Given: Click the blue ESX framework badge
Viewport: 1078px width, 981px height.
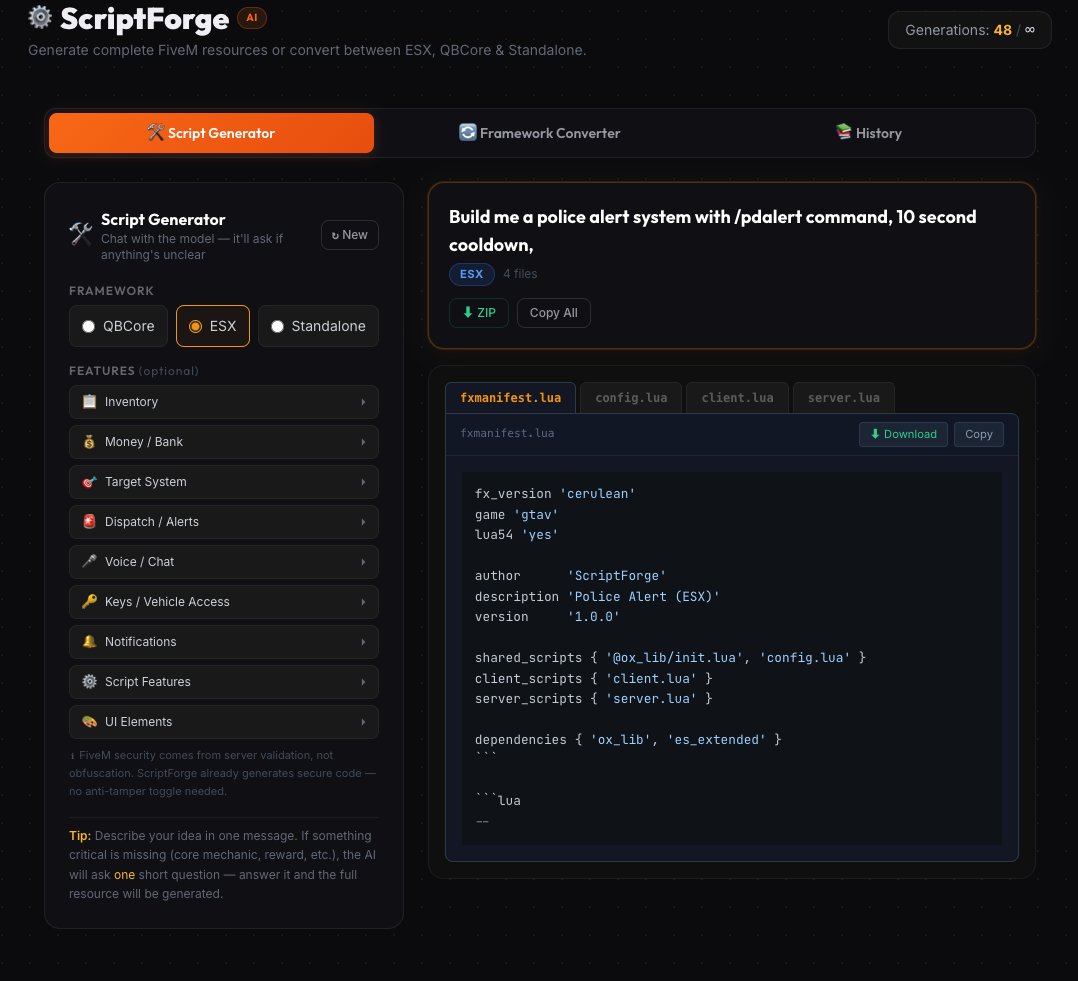Looking at the screenshot, I should click(x=472, y=274).
